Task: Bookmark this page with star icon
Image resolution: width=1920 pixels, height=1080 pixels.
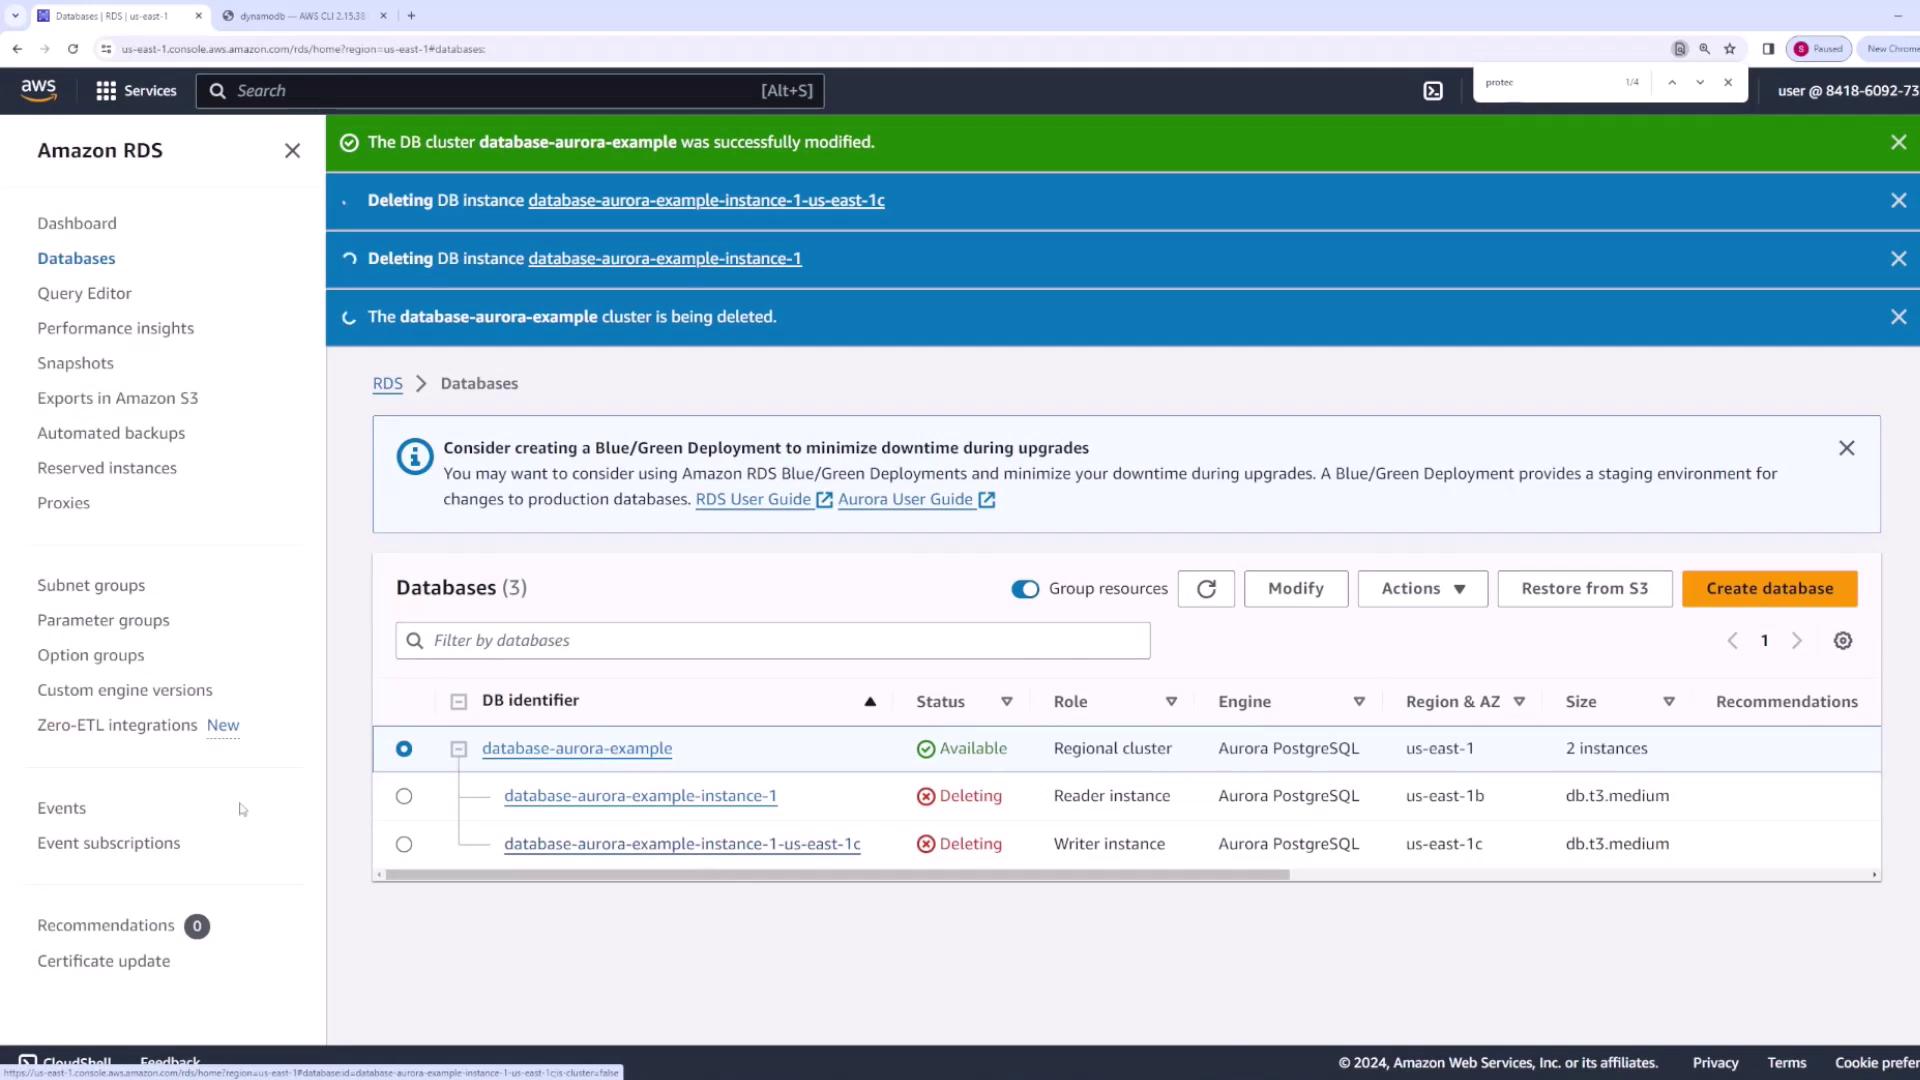Action: tap(1730, 49)
